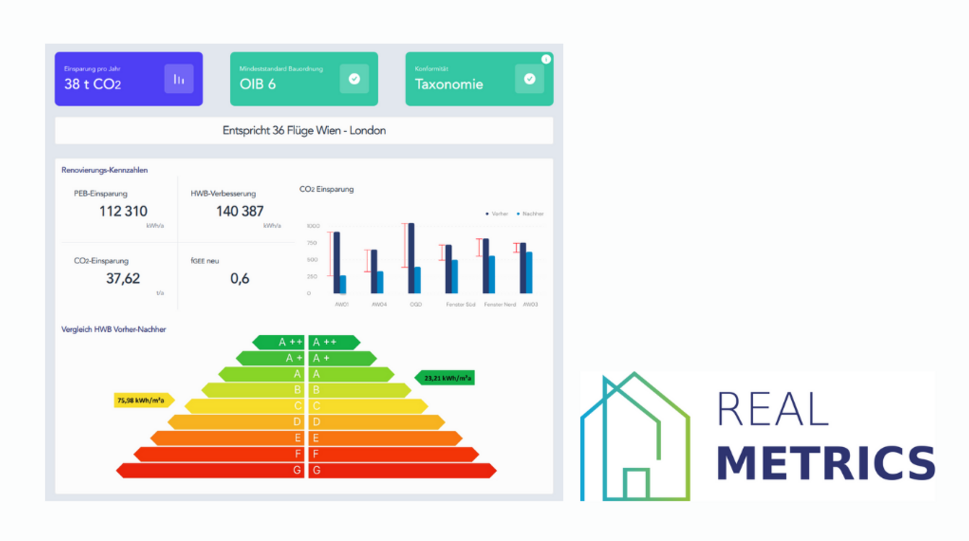Screen dimensions: 969x541
Task: Open the OIB 6 Mindeststandard card
Action: [304, 79]
